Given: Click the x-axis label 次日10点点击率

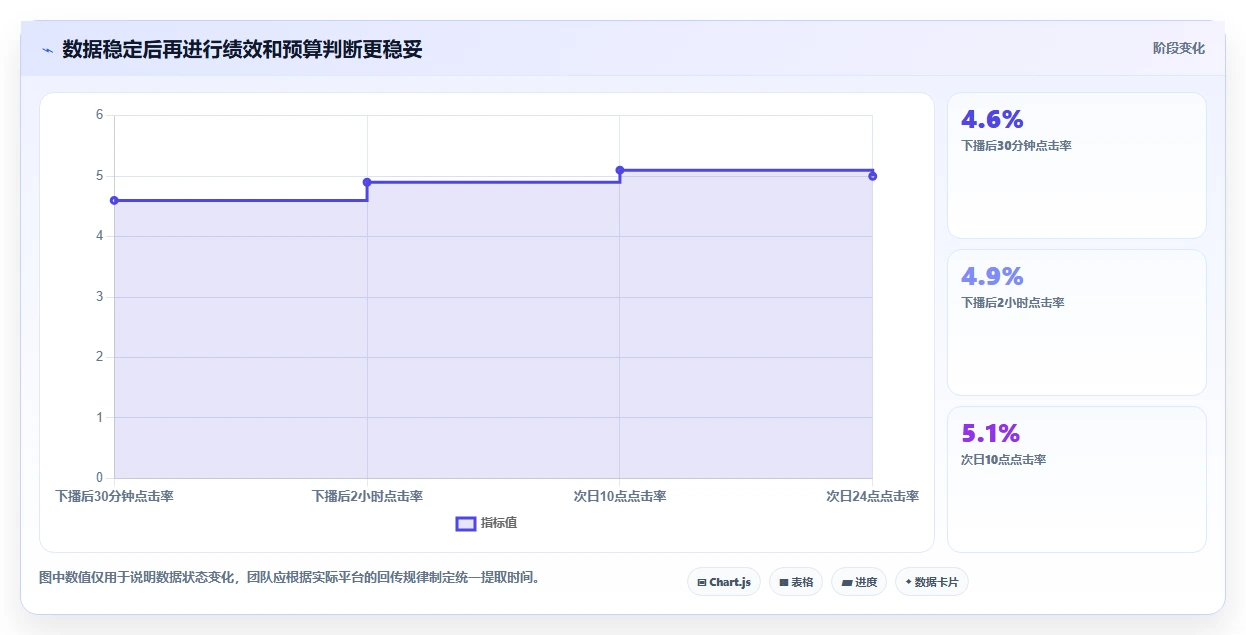Looking at the screenshot, I should [620, 496].
